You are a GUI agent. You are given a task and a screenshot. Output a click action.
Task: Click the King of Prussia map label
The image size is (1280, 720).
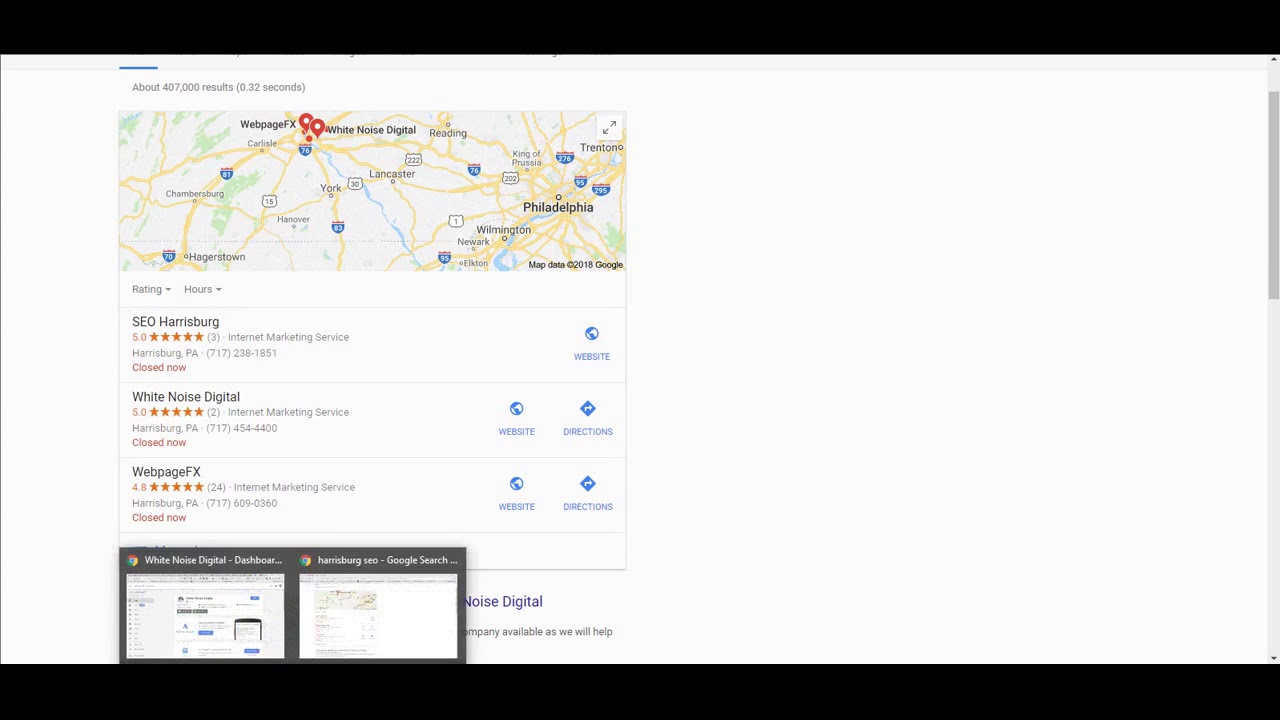pos(527,158)
